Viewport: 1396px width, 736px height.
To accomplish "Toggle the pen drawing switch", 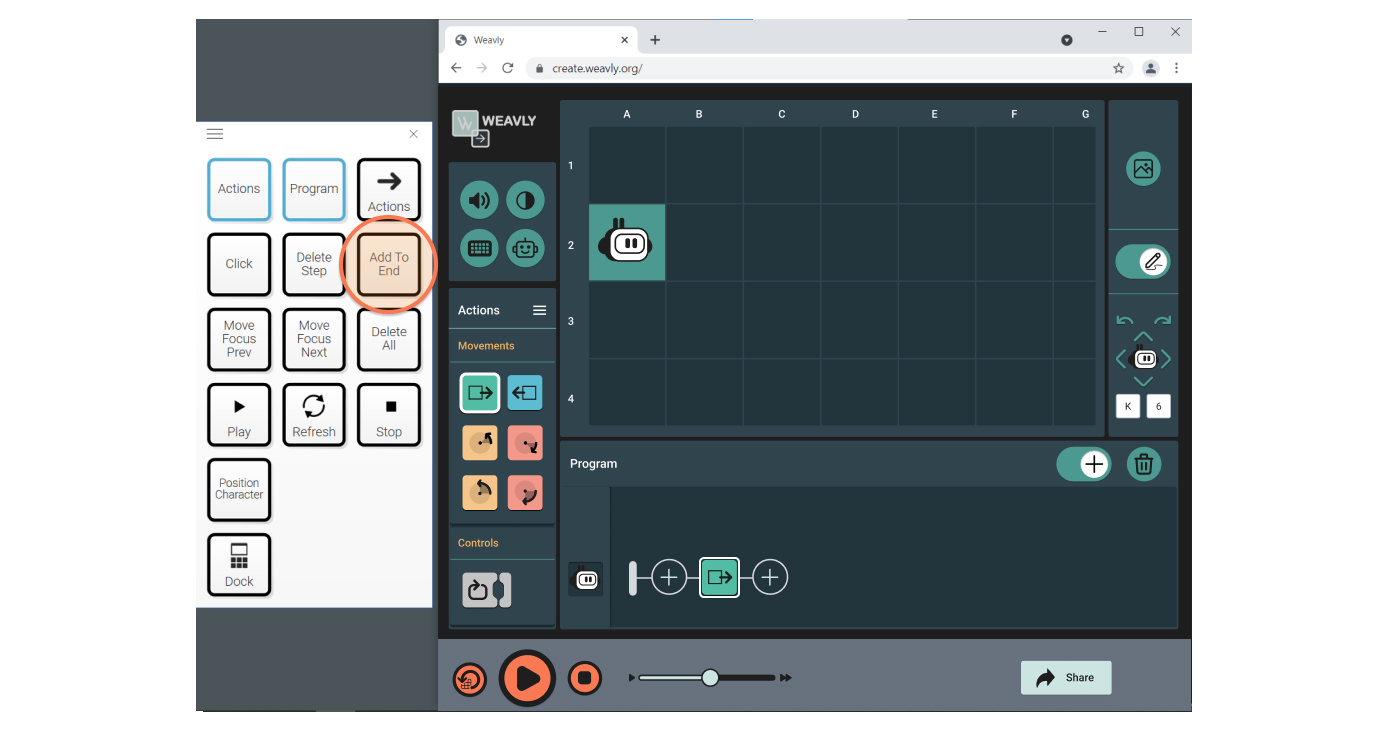I will click(x=1143, y=261).
